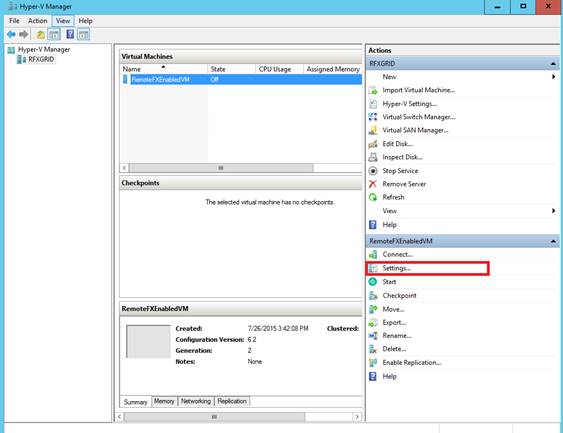The image size is (563, 433).
Task: Toggle the console tree pane toolbar icon
Action: 54,34
